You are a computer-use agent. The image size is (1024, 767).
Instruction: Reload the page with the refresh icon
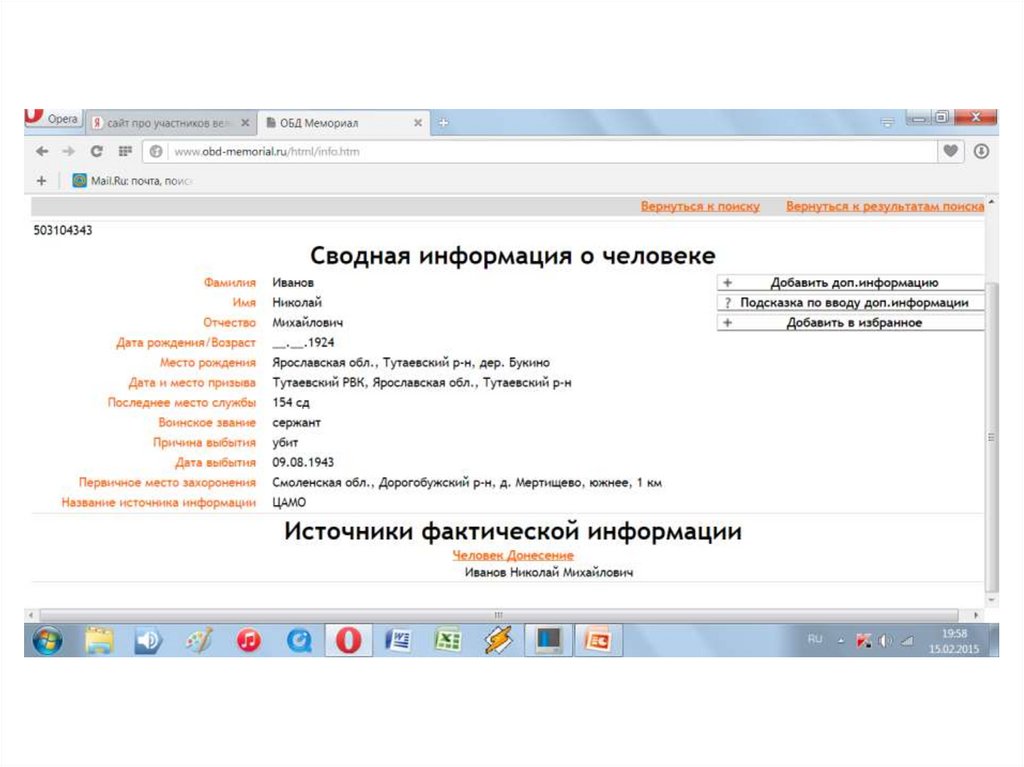click(97, 151)
